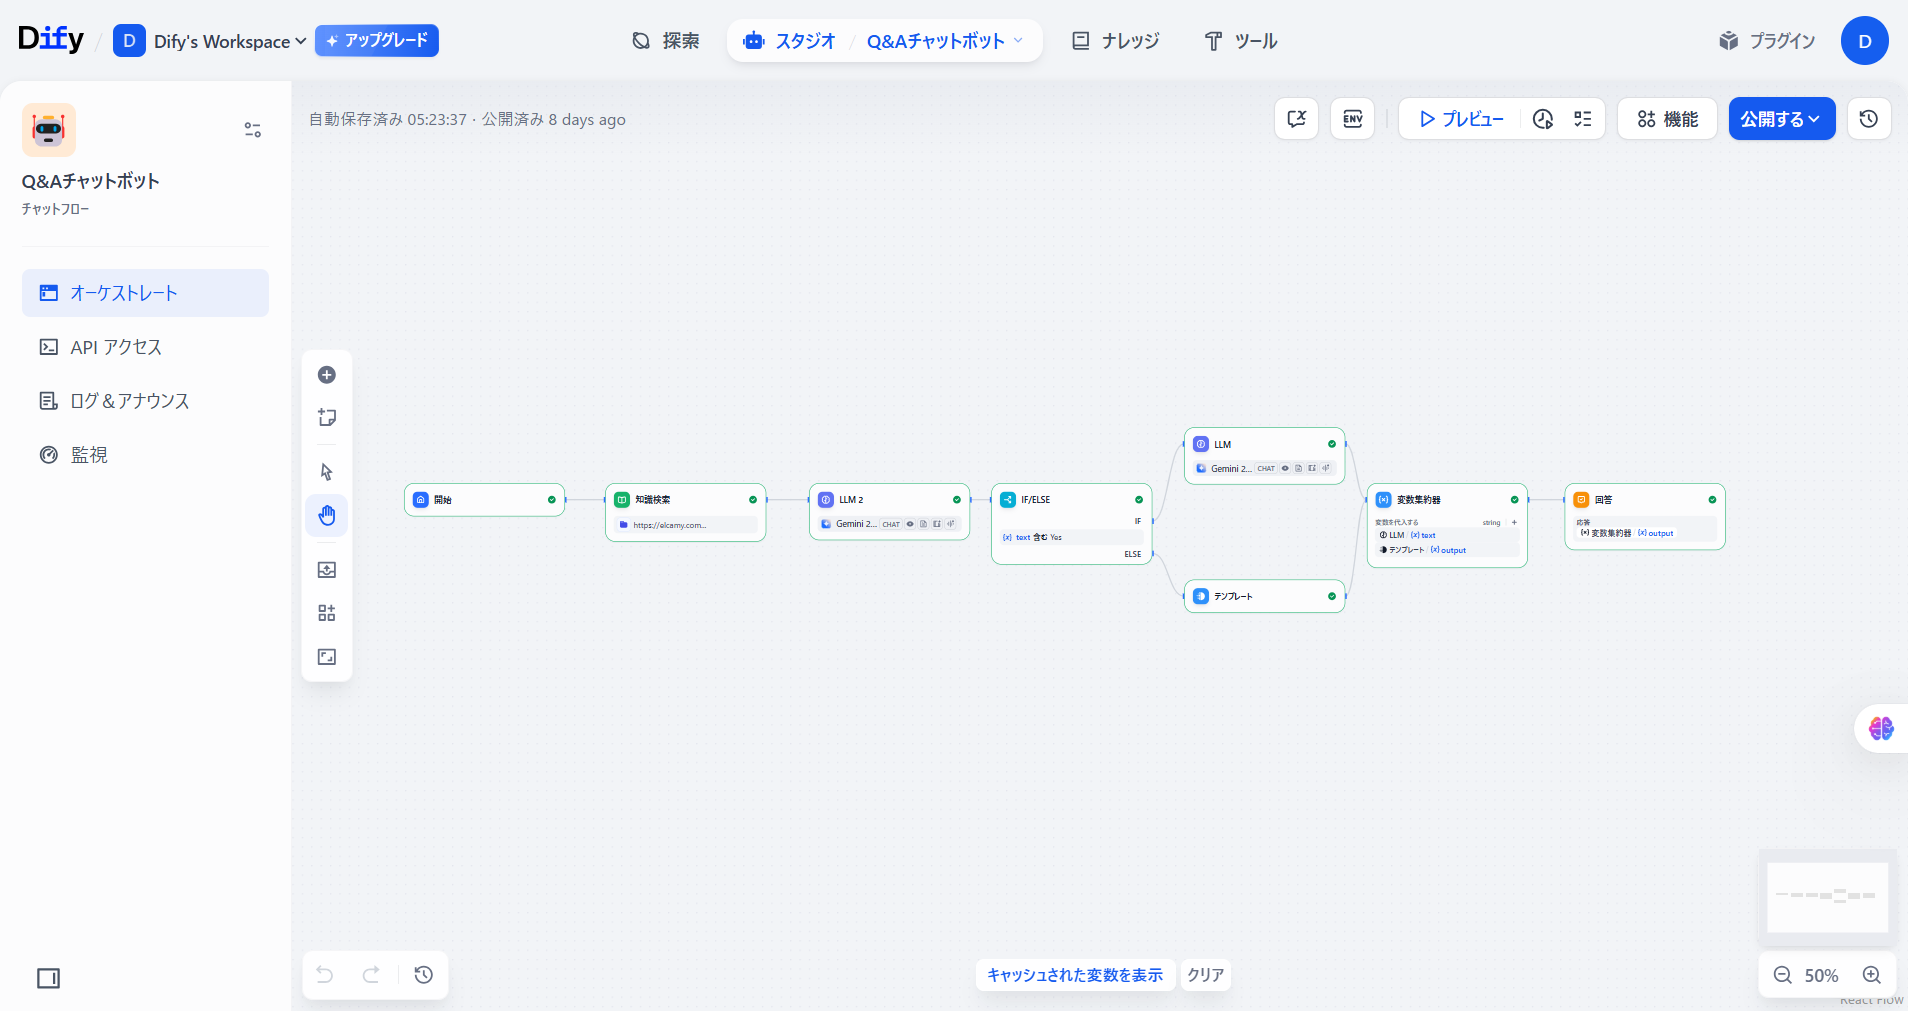Open the API アクセス menu item
The width and height of the screenshot is (1908, 1011).
pos(116,347)
